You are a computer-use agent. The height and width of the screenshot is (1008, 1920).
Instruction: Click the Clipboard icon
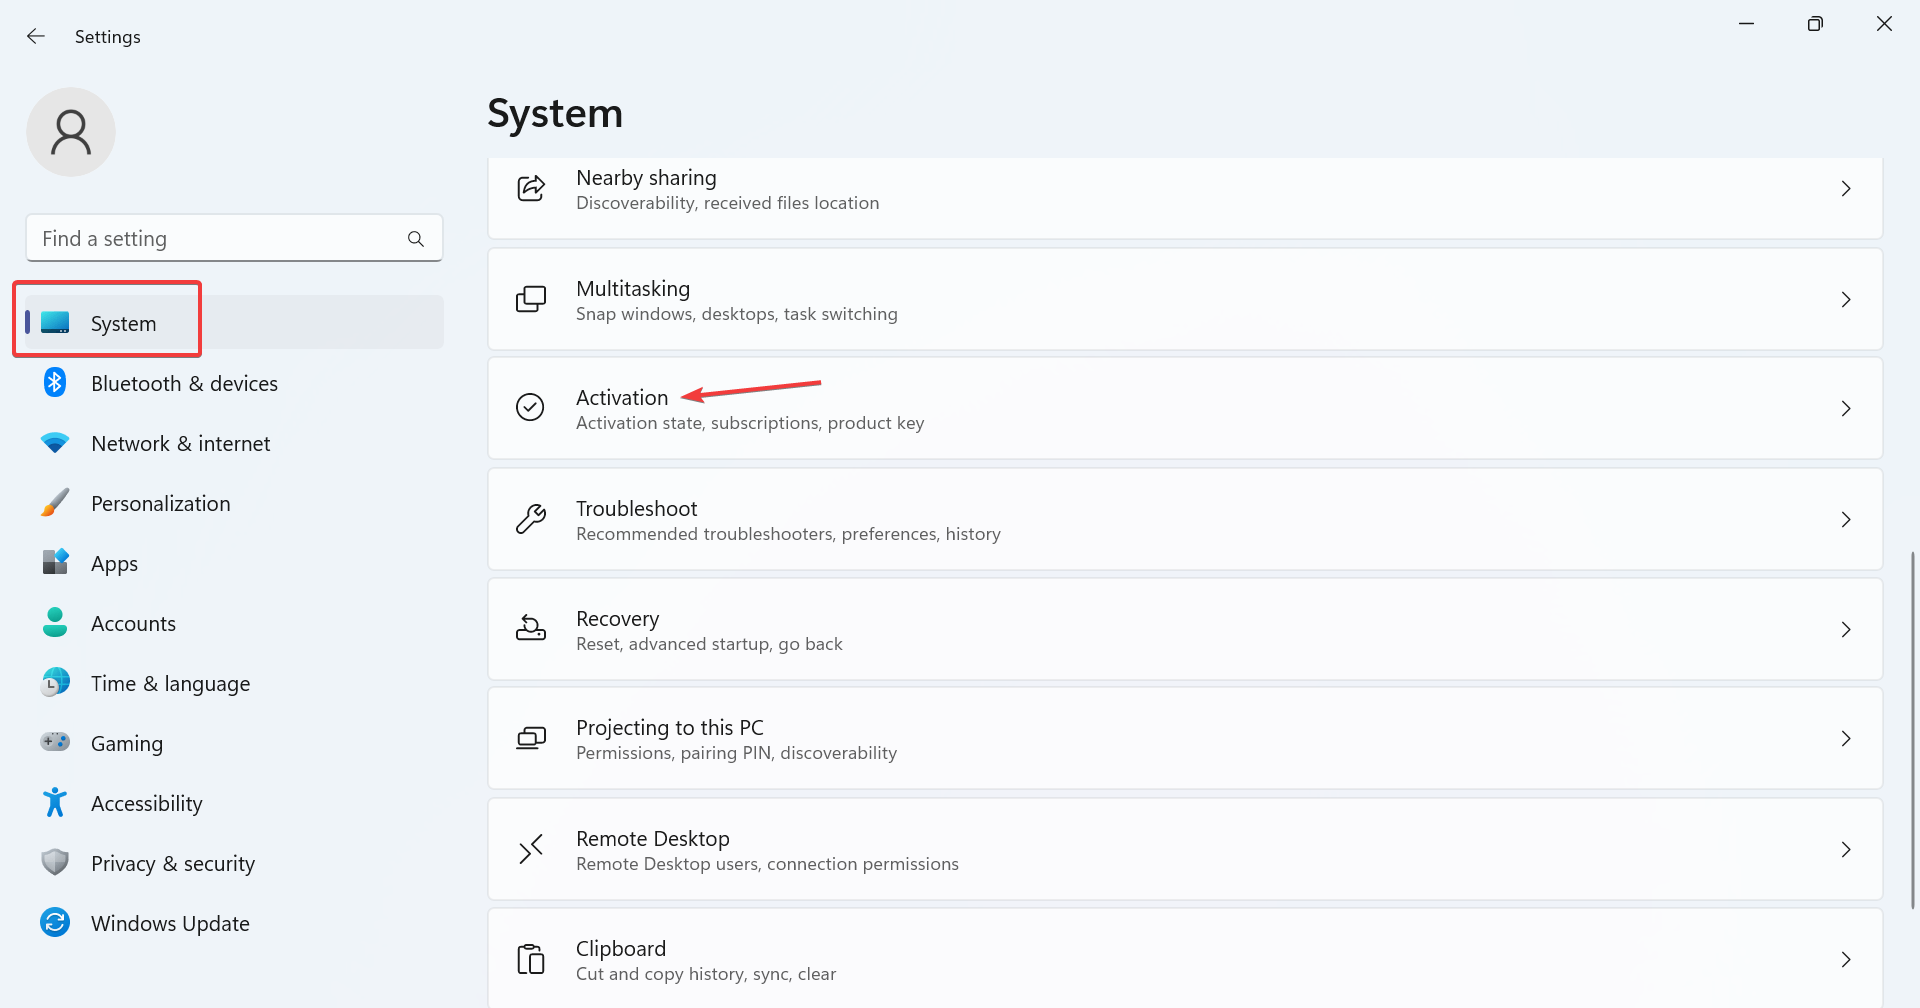click(x=530, y=959)
